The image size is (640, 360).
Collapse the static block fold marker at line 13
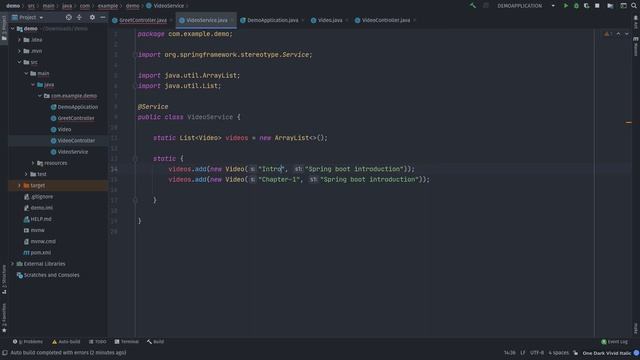(135, 158)
